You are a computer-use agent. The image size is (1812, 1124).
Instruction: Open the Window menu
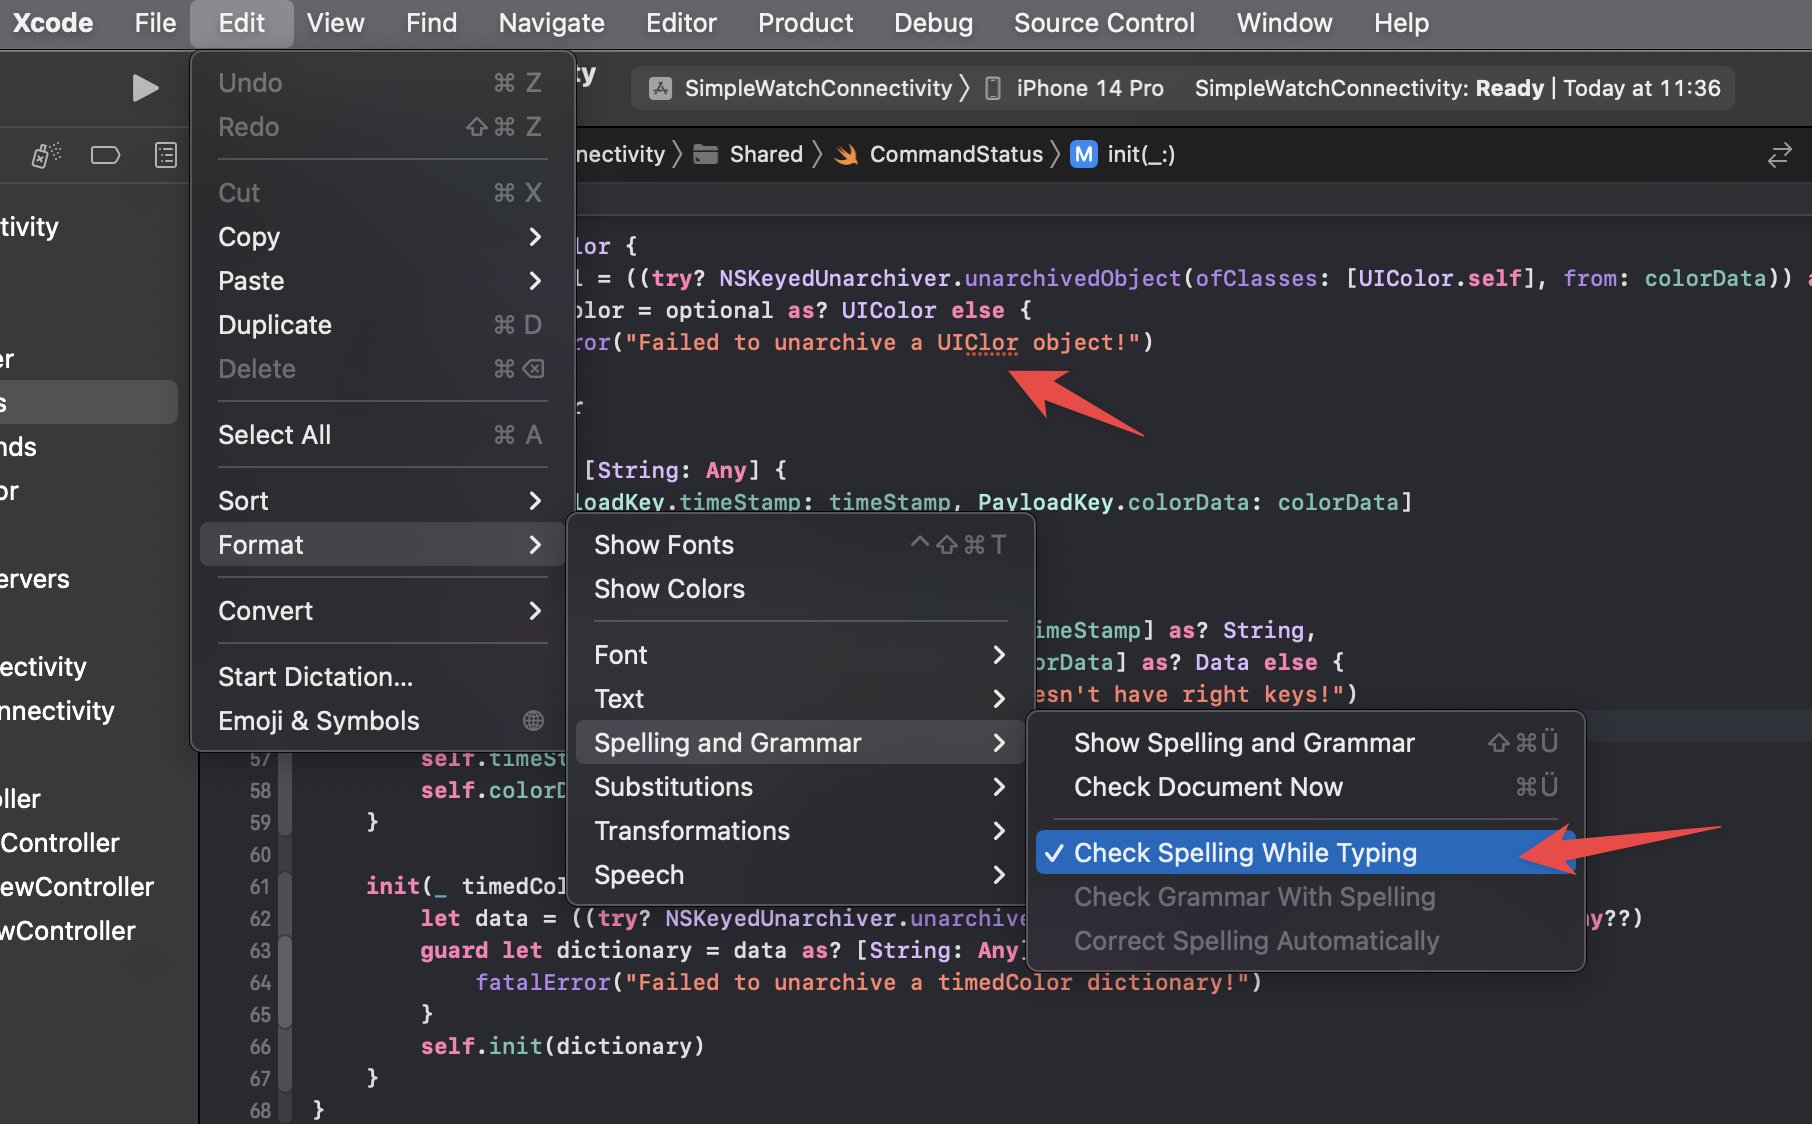(1284, 22)
